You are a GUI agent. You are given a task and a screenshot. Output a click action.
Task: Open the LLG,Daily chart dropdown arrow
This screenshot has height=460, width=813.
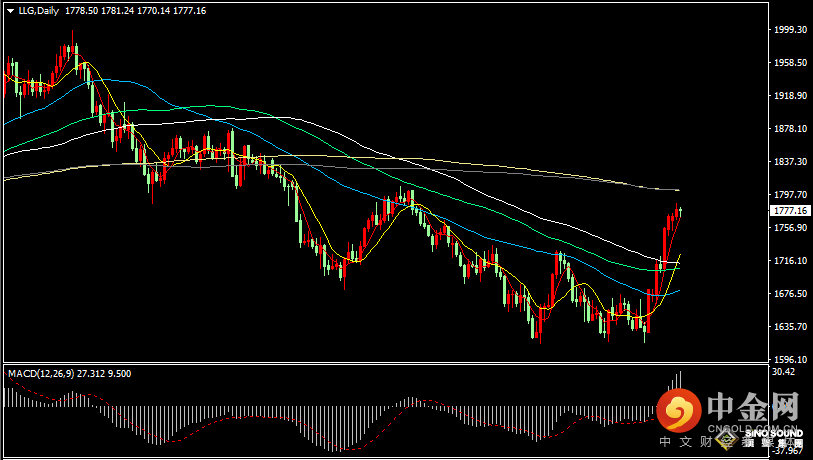coord(10,11)
